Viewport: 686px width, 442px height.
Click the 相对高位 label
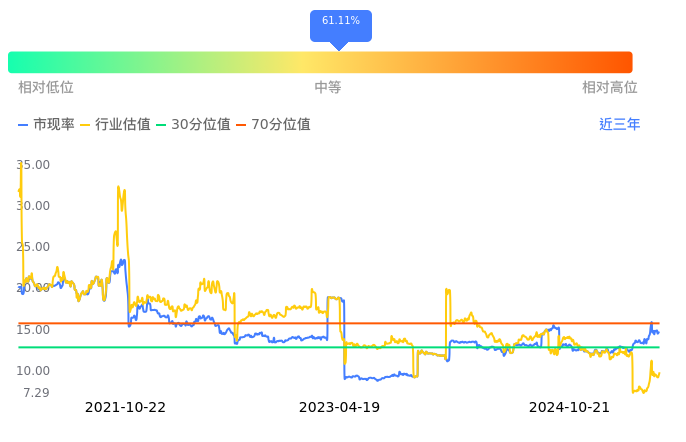pyautogui.click(x=610, y=87)
